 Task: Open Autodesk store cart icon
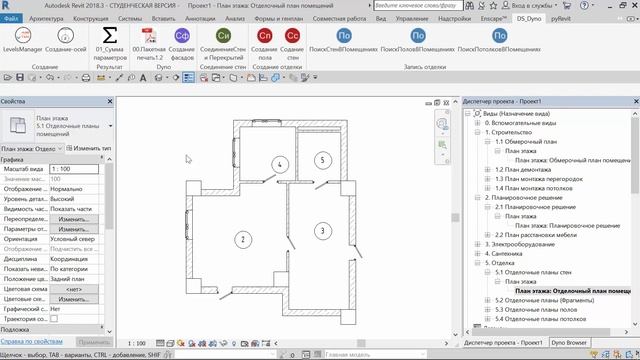pos(567,6)
